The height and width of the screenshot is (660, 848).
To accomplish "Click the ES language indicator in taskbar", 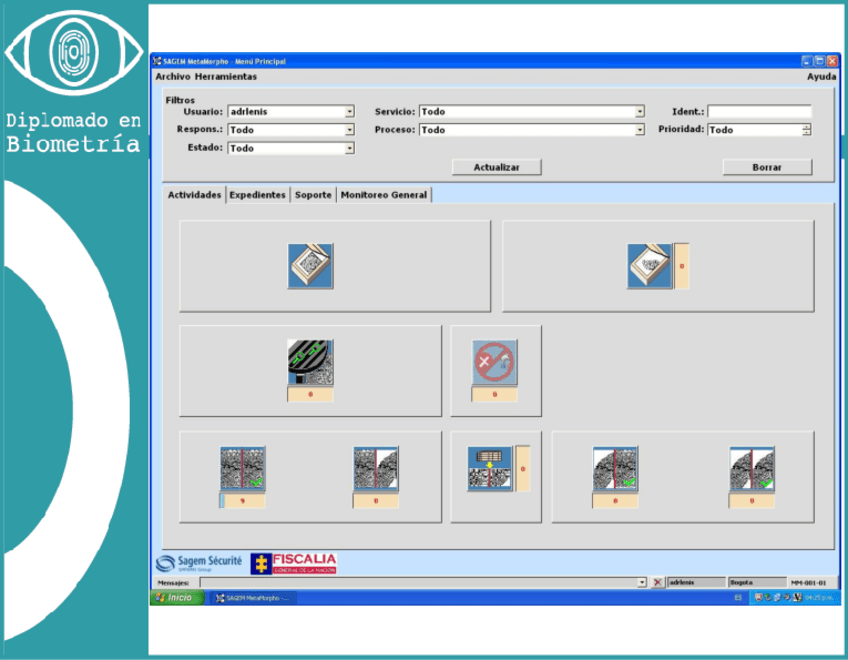I will tap(738, 598).
